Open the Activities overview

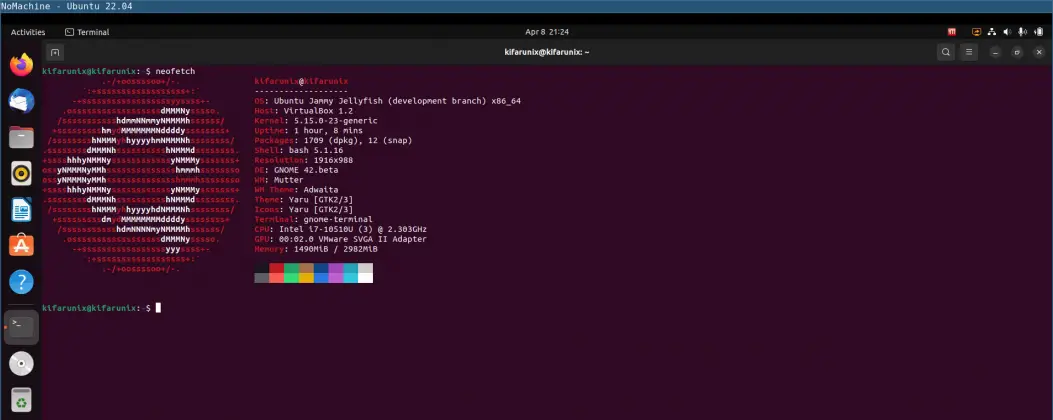point(28,32)
